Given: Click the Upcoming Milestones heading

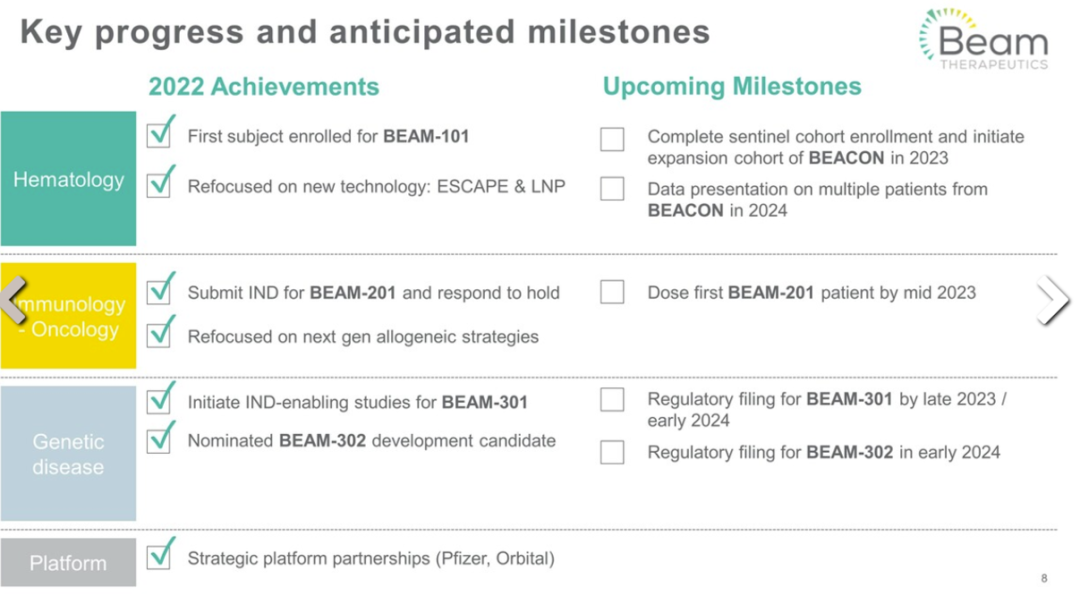Looking at the screenshot, I should tap(732, 86).
